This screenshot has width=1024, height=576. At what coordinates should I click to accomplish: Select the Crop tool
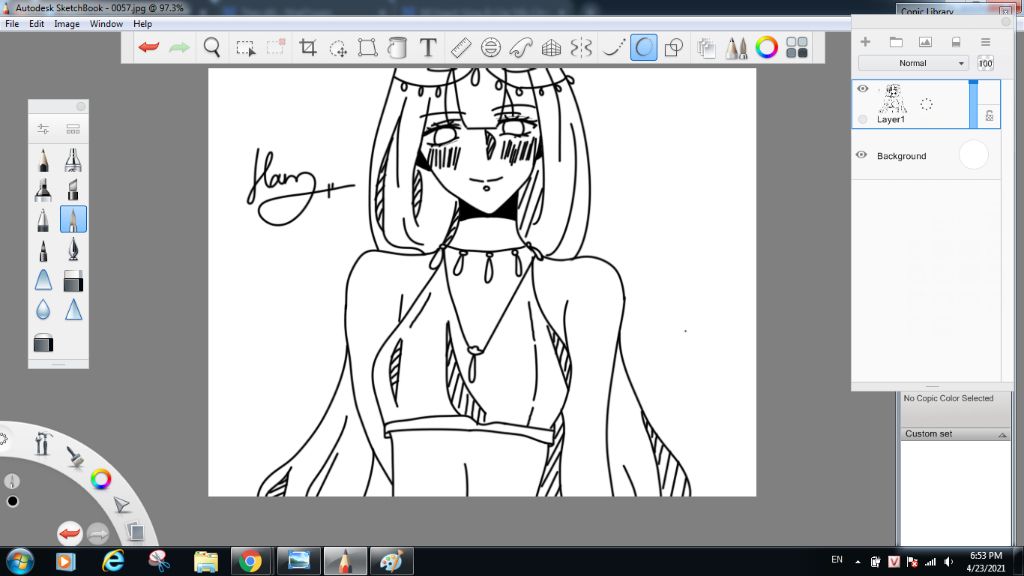point(308,47)
